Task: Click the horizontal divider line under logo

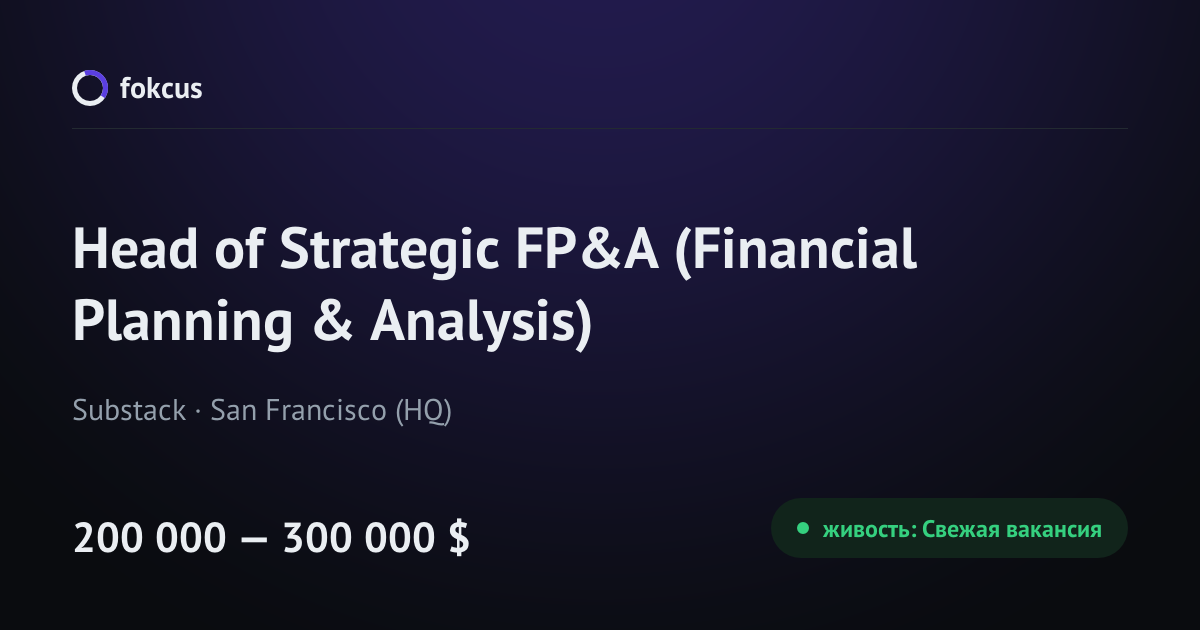Action: (x=600, y=128)
